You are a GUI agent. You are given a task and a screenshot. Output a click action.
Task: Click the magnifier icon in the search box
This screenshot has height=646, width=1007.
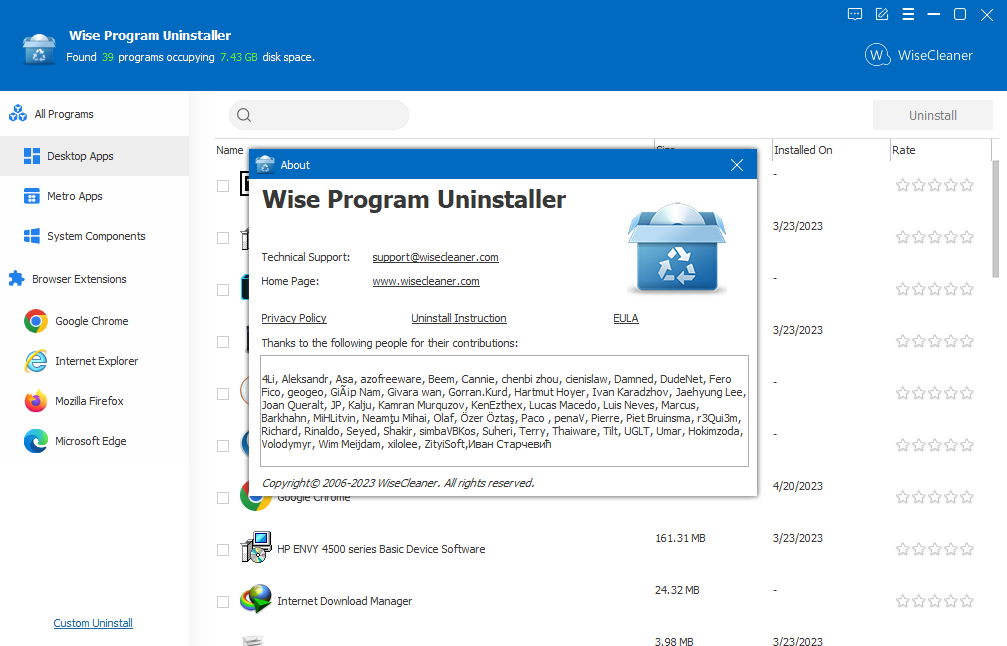(x=244, y=115)
